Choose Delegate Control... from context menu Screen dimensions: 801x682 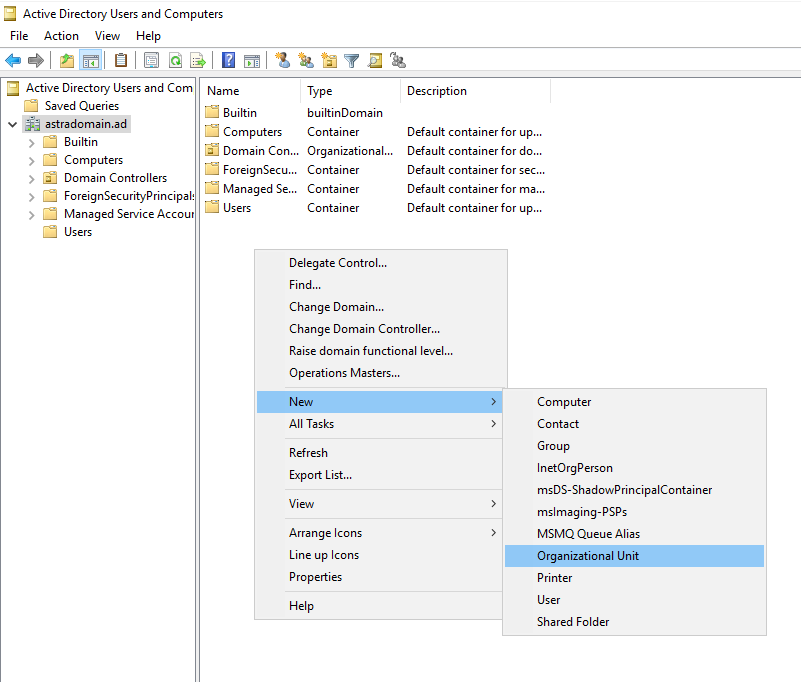pos(381,263)
